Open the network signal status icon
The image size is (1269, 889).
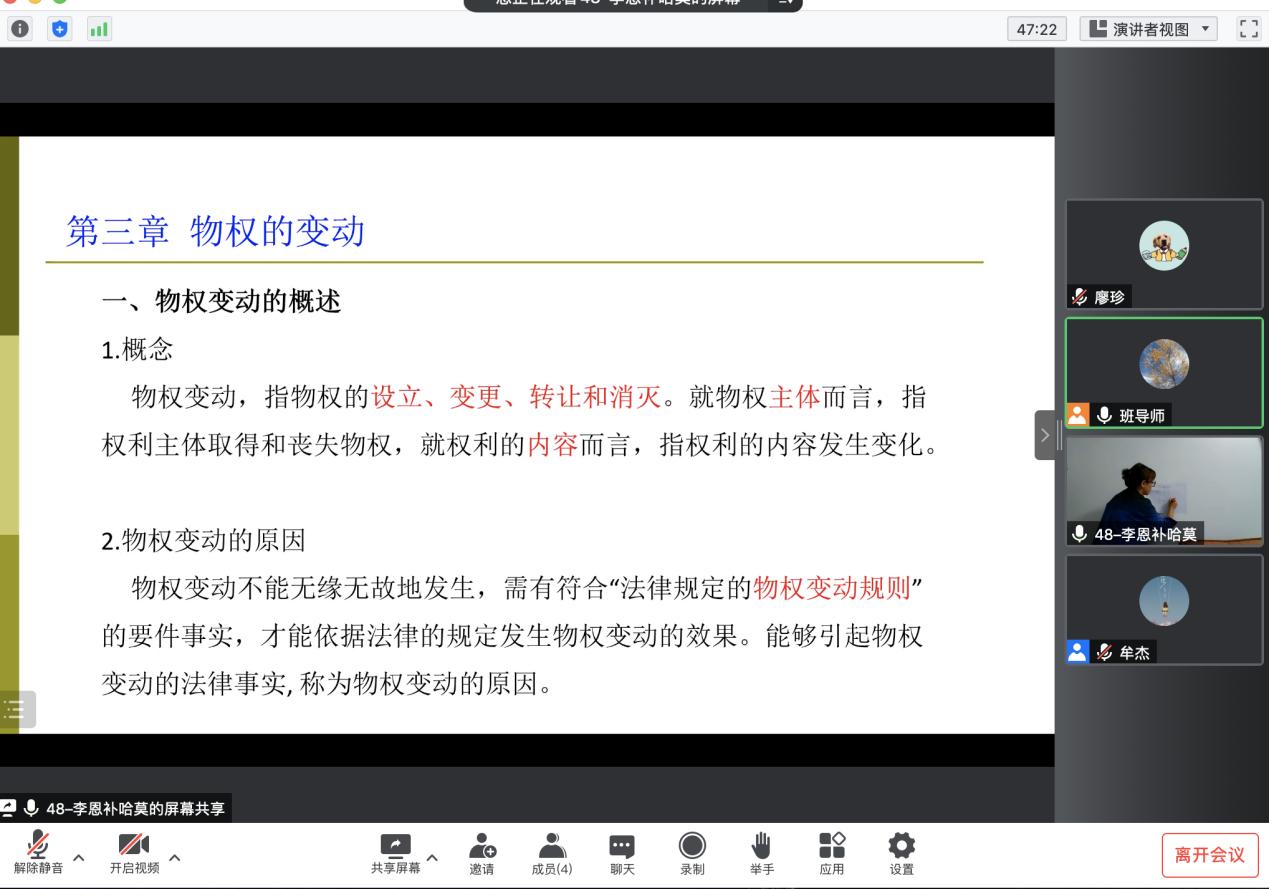99,30
